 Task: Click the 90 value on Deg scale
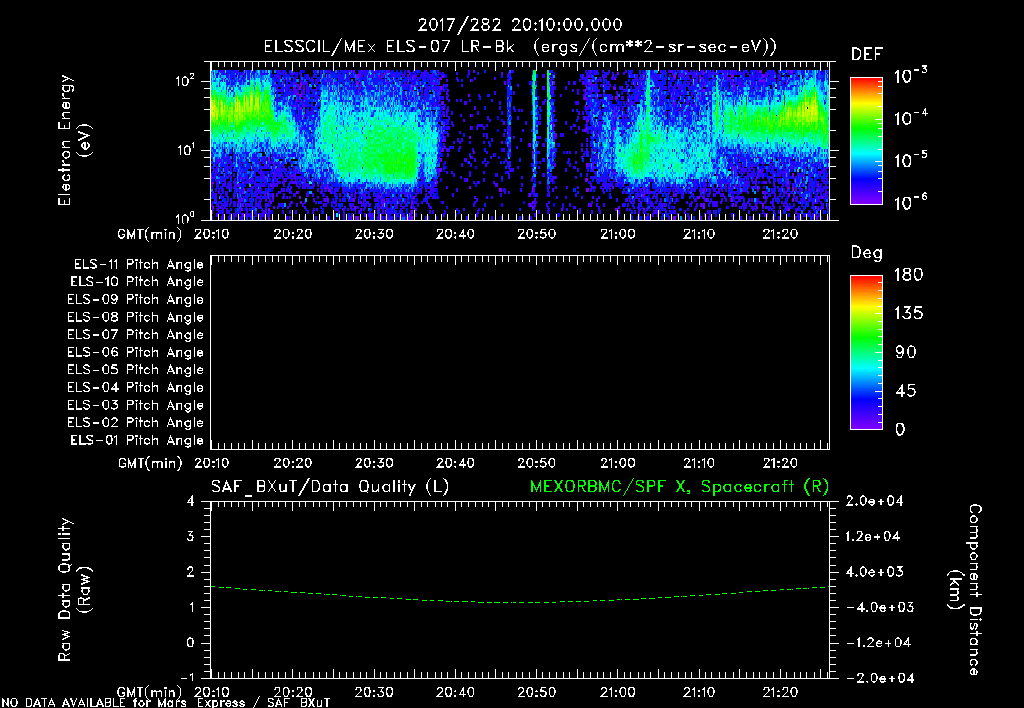(x=906, y=353)
